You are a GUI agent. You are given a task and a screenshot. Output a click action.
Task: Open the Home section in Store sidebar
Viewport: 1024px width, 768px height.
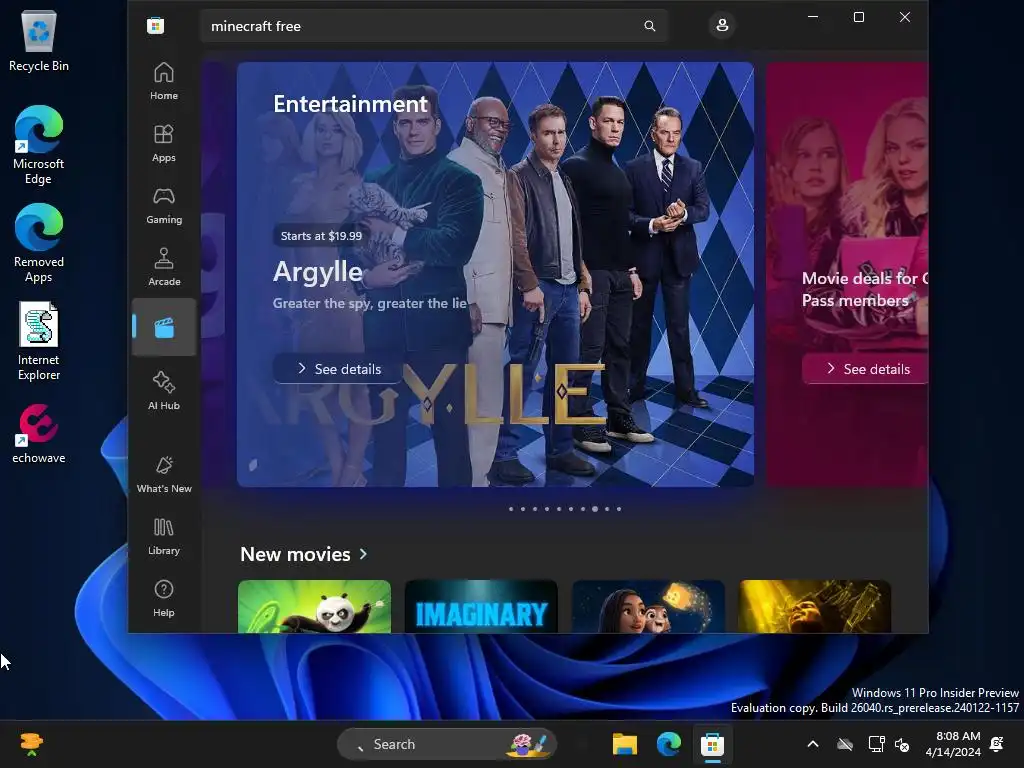163,81
